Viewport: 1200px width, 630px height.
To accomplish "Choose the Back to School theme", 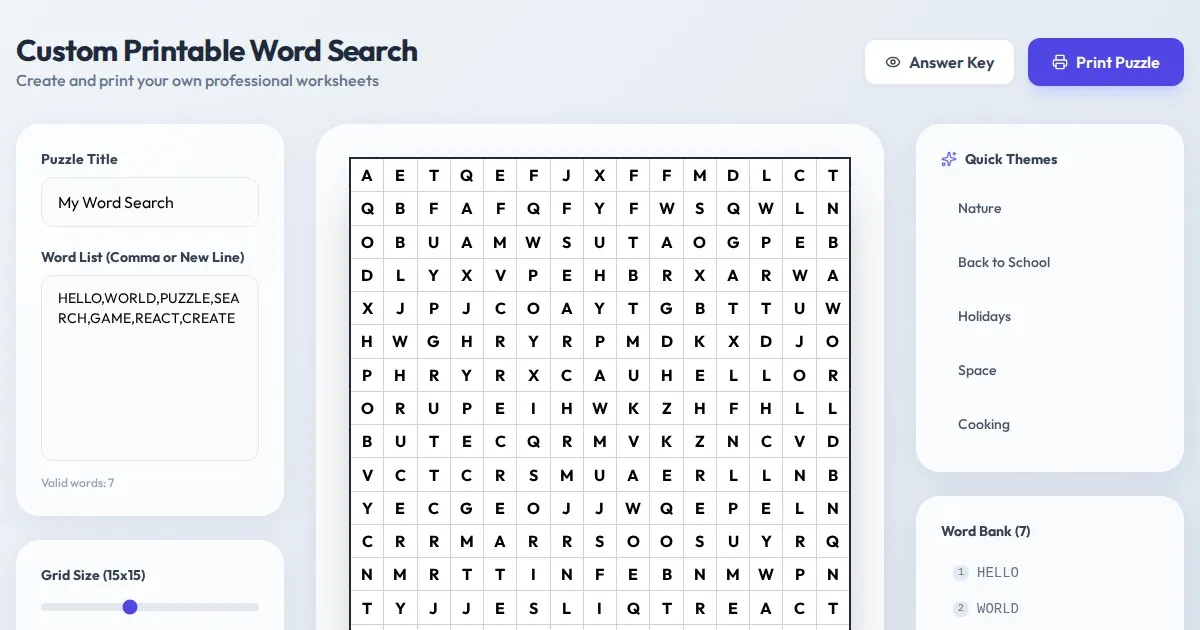I will click(1004, 262).
